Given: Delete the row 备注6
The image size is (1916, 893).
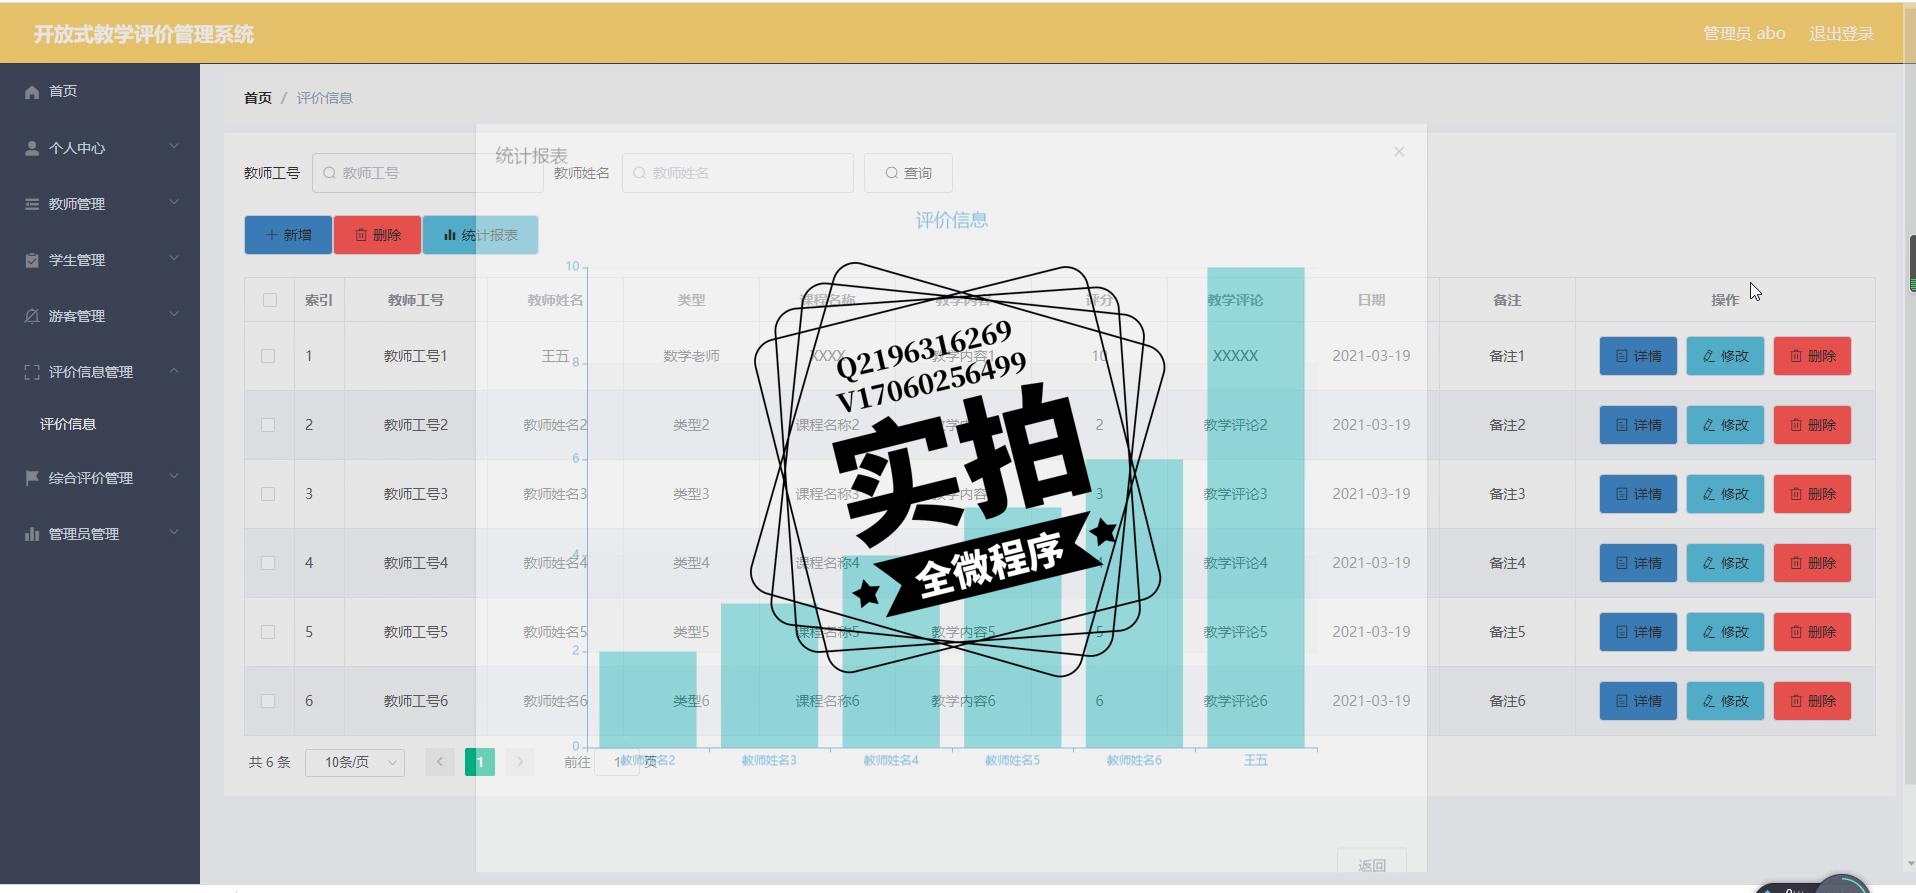Looking at the screenshot, I should [1812, 701].
